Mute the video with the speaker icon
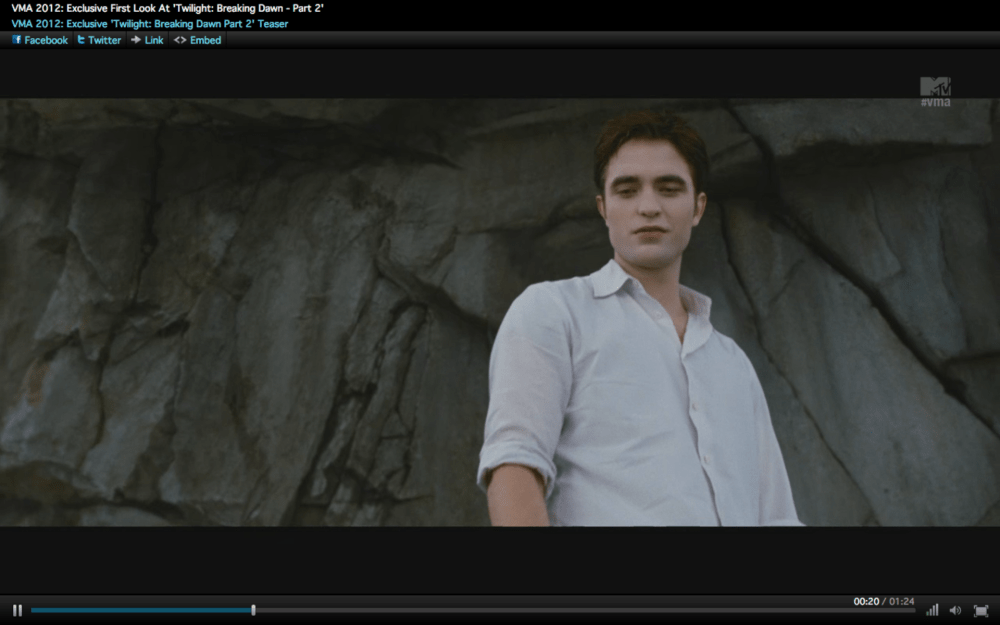Viewport: 1000px width, 625px height. 955,610
